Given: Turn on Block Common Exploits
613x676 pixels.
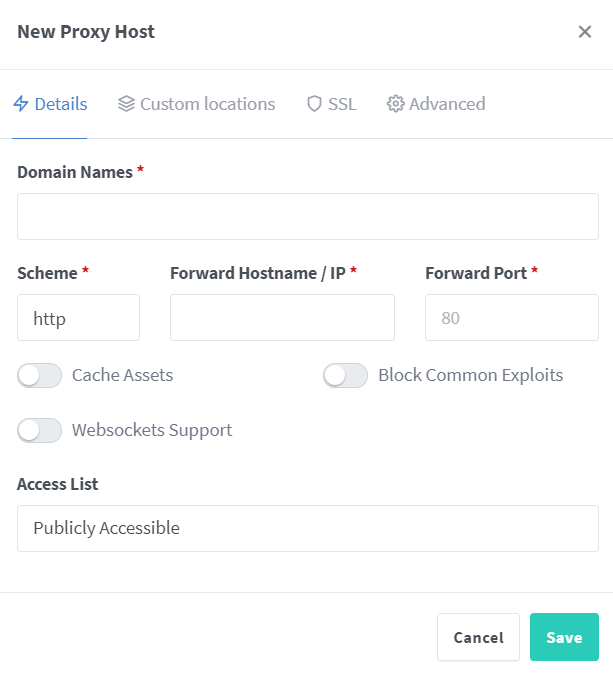Looking at the screenshot, I should point(345,375).
